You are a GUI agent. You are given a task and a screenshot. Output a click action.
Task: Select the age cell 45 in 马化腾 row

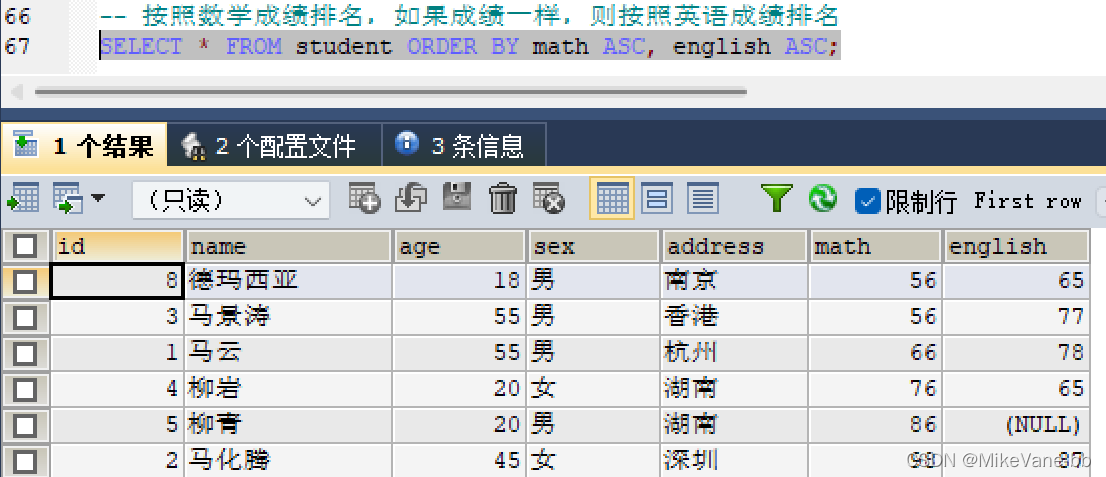pos(458,461)
